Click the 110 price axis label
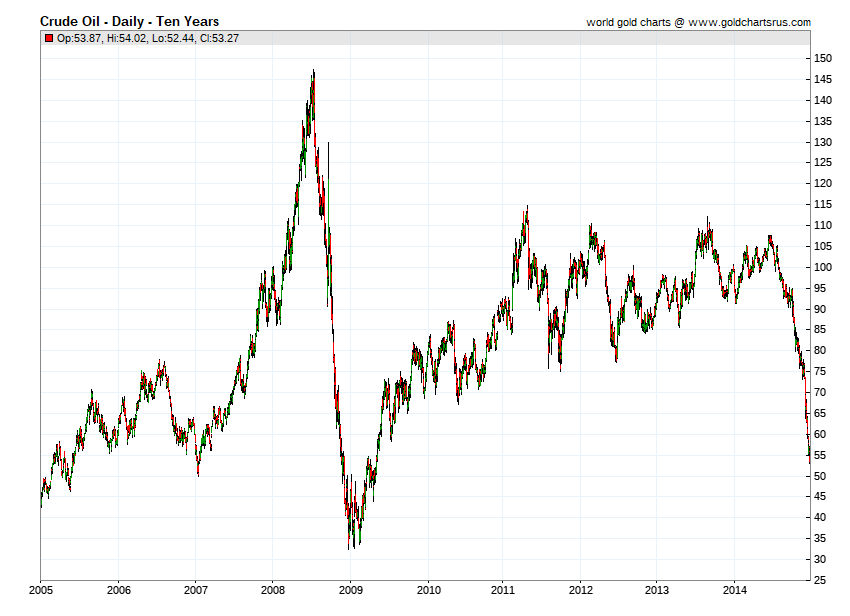850x616 pixels. coord(822,225)
